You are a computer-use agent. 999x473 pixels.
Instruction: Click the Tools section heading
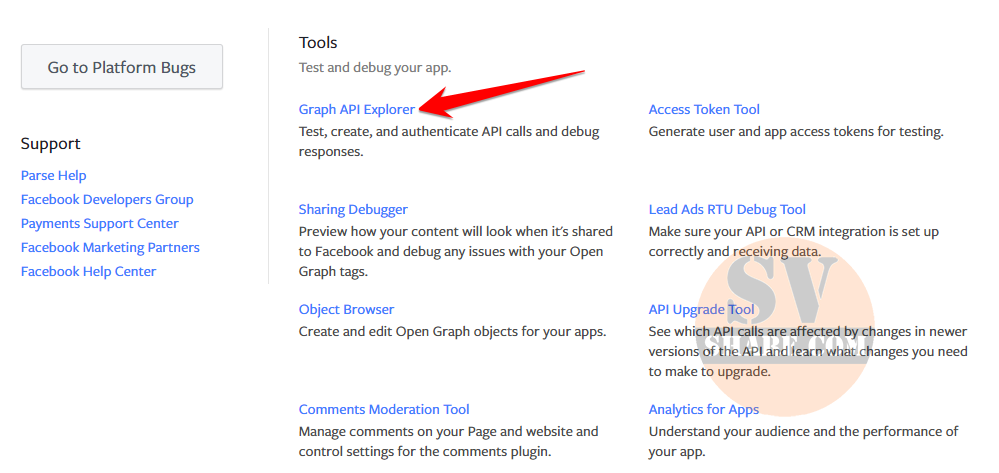[318, 42]
